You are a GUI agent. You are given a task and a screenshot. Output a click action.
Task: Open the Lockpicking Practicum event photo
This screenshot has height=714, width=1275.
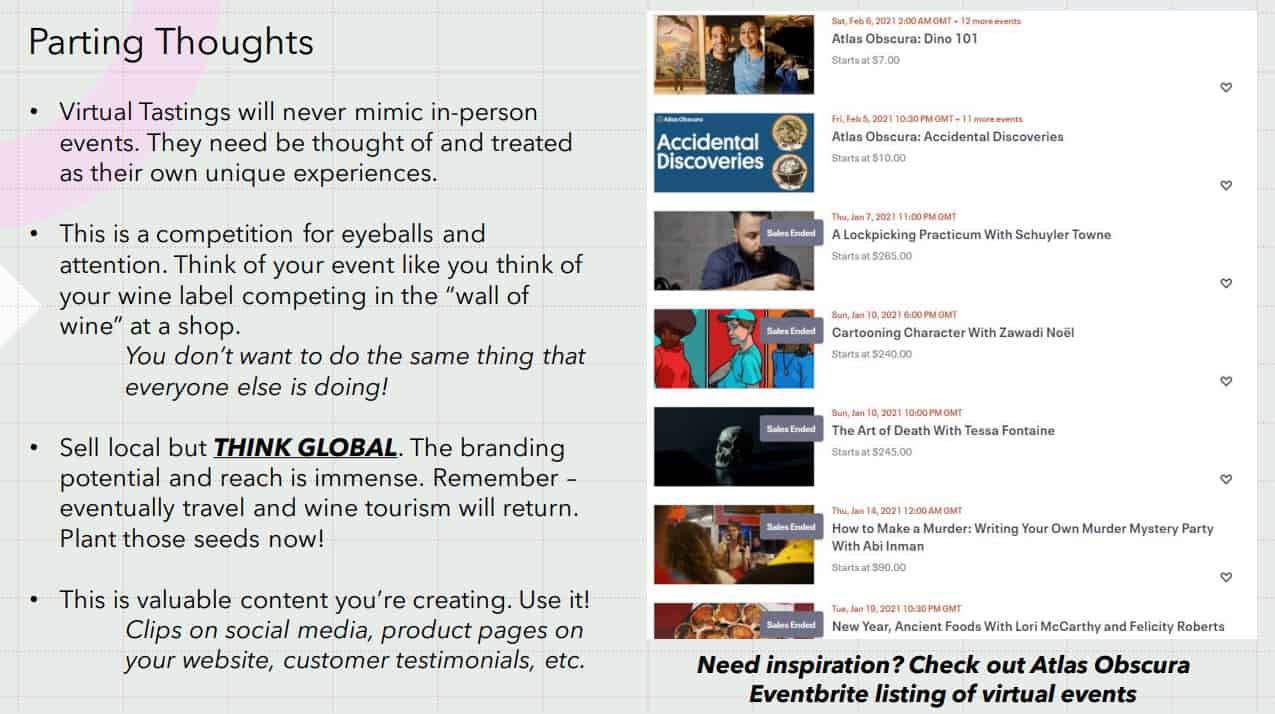(734, 250)
